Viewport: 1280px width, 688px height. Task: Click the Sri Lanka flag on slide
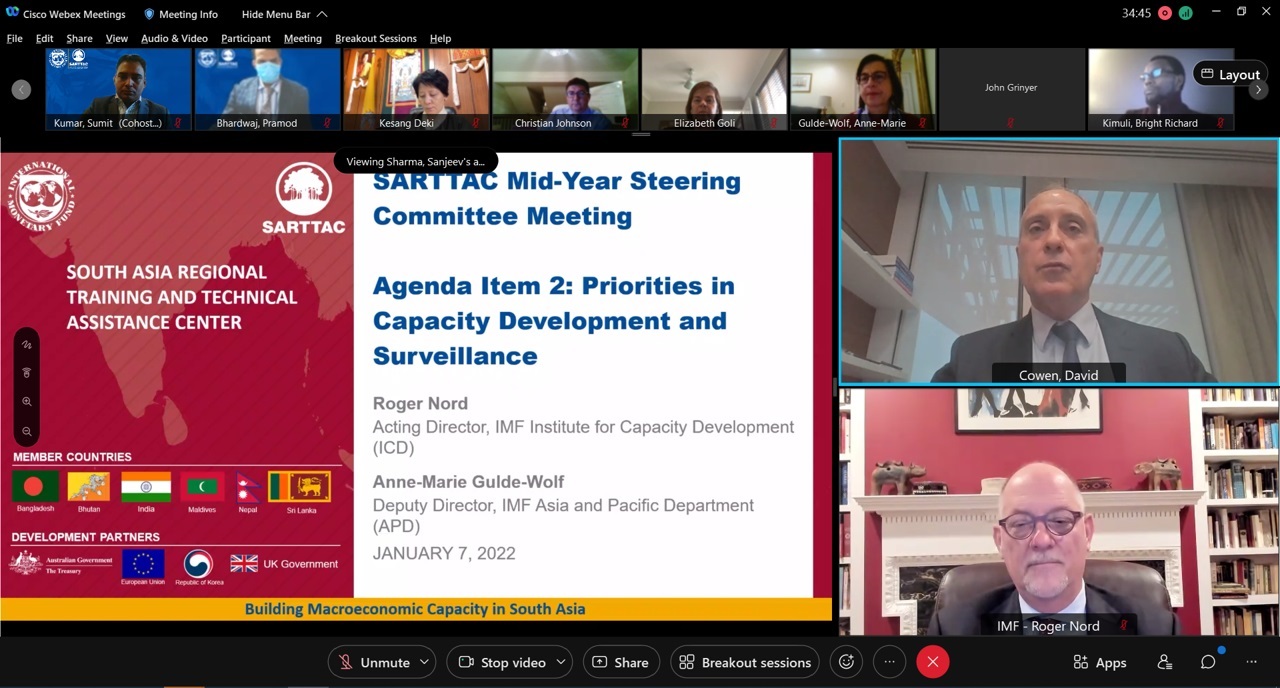(x=300, y=487)
